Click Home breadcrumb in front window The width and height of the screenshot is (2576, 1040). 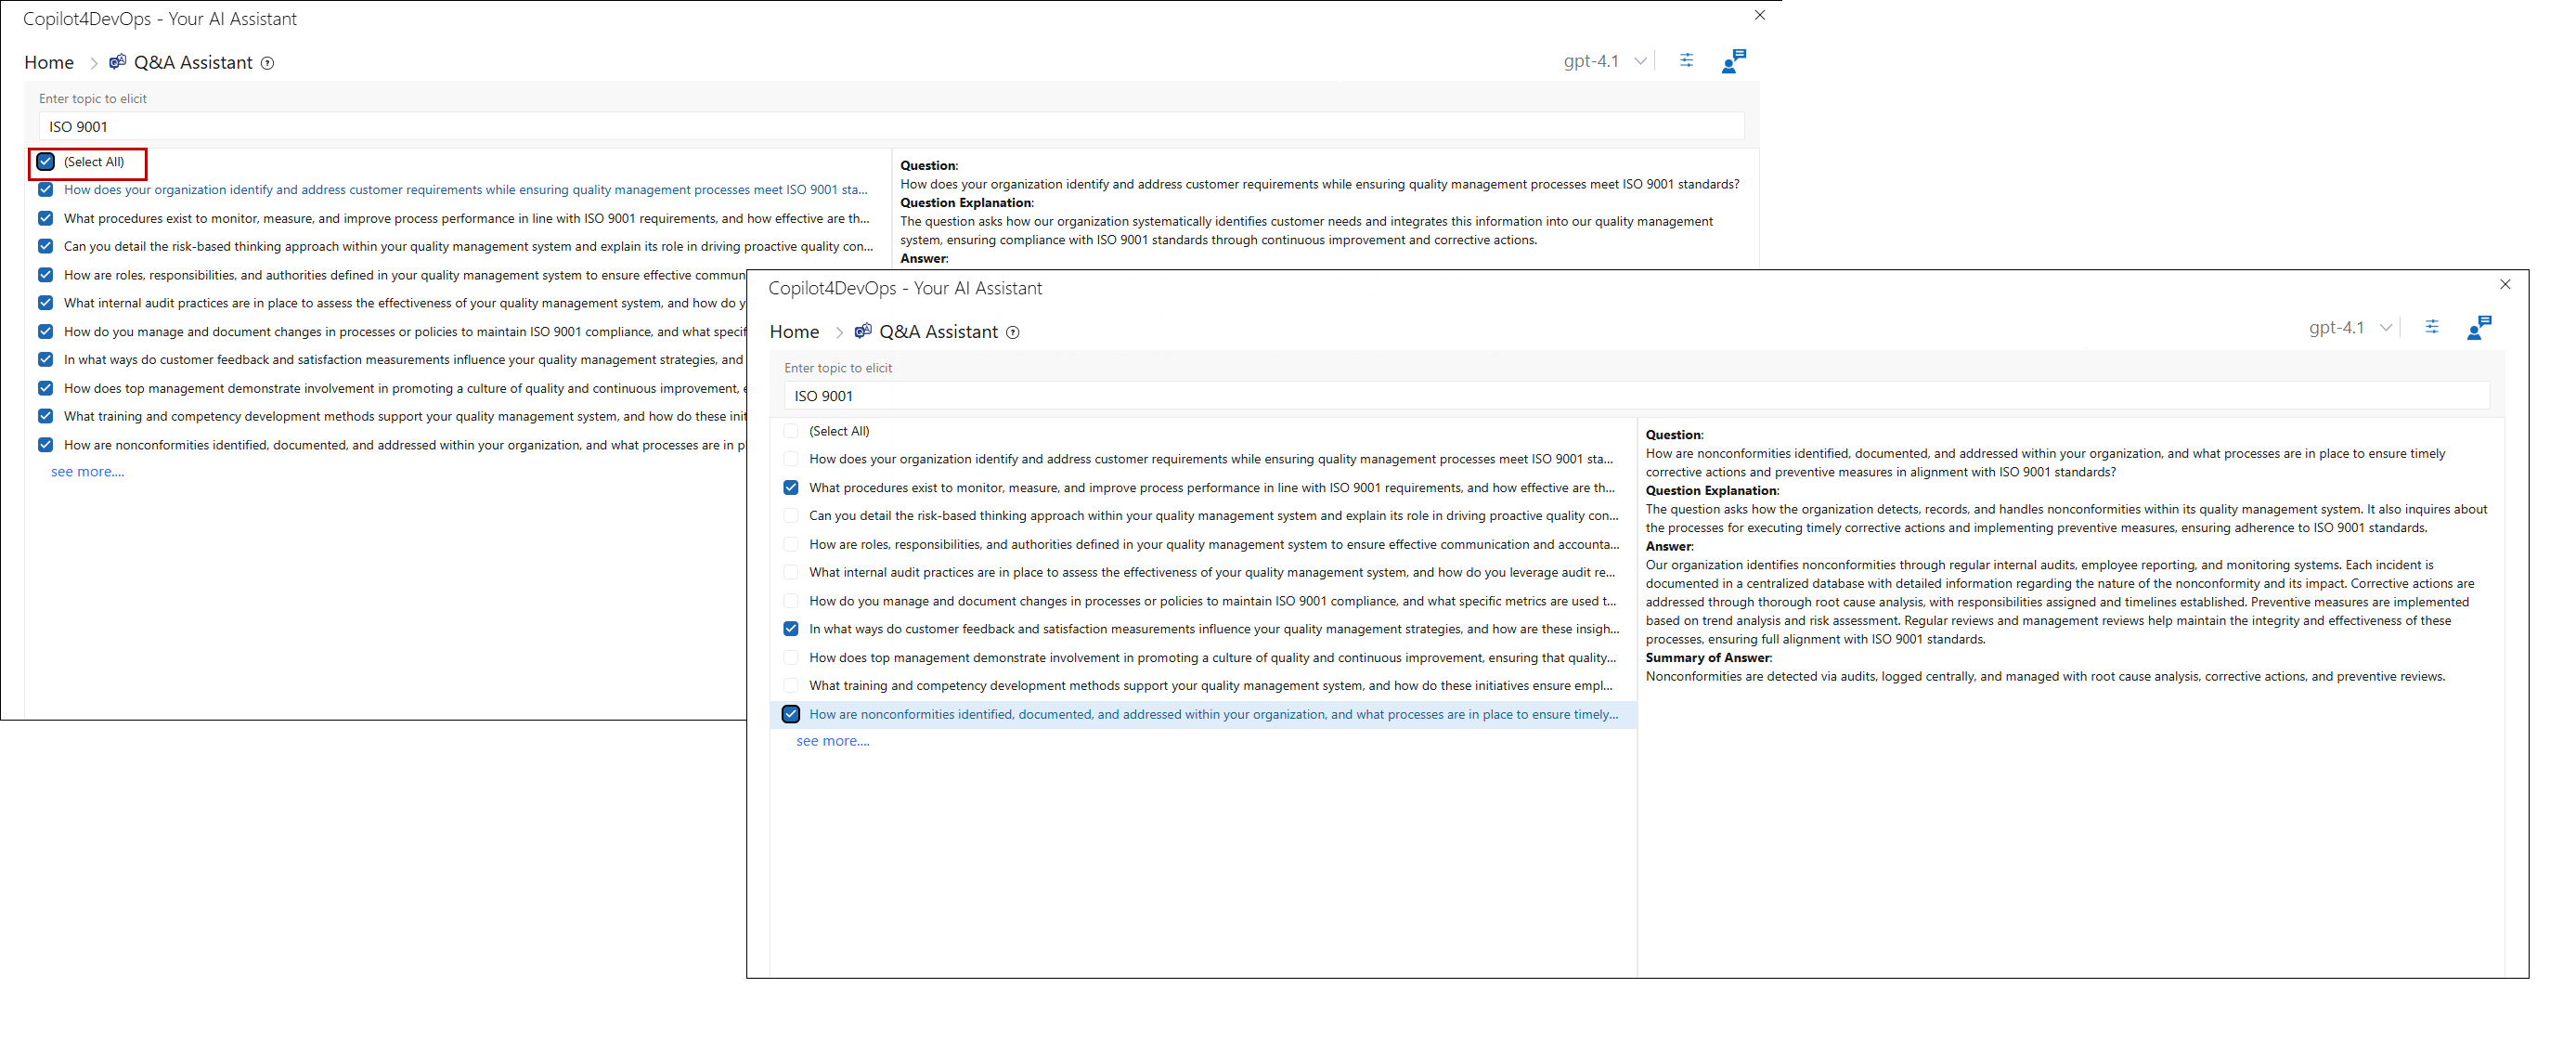(794, 332)
